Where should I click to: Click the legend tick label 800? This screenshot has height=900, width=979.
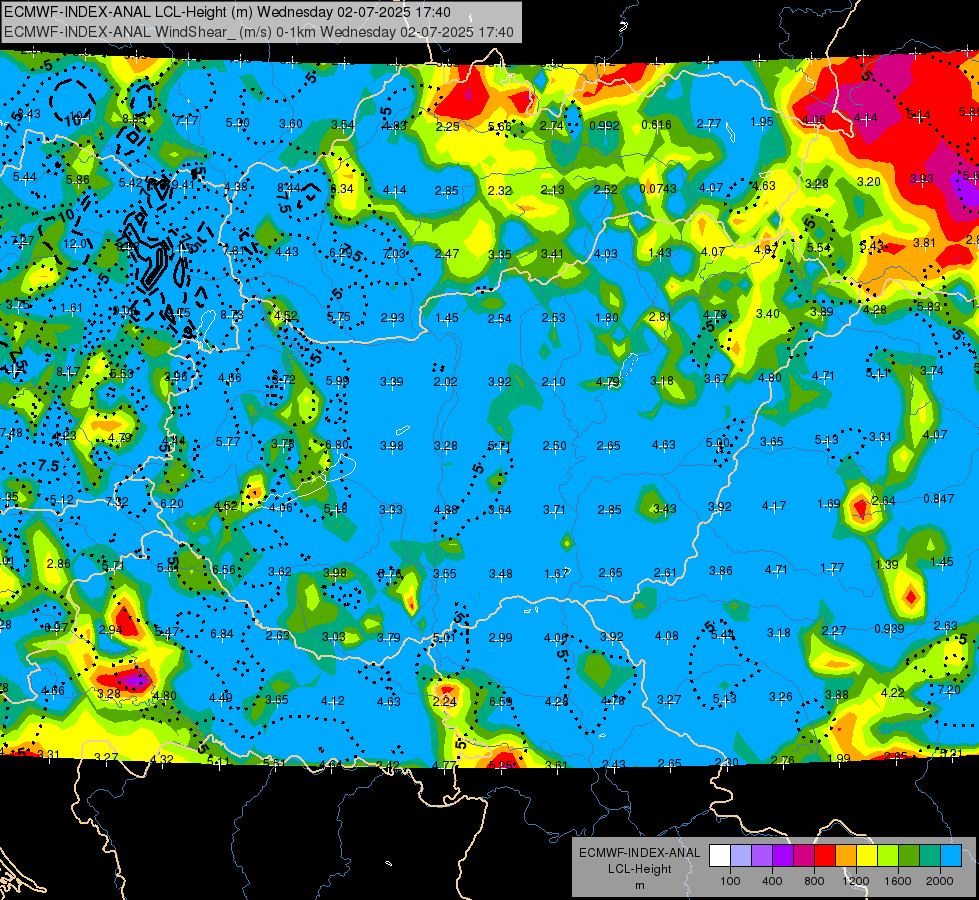coord(814,881)
